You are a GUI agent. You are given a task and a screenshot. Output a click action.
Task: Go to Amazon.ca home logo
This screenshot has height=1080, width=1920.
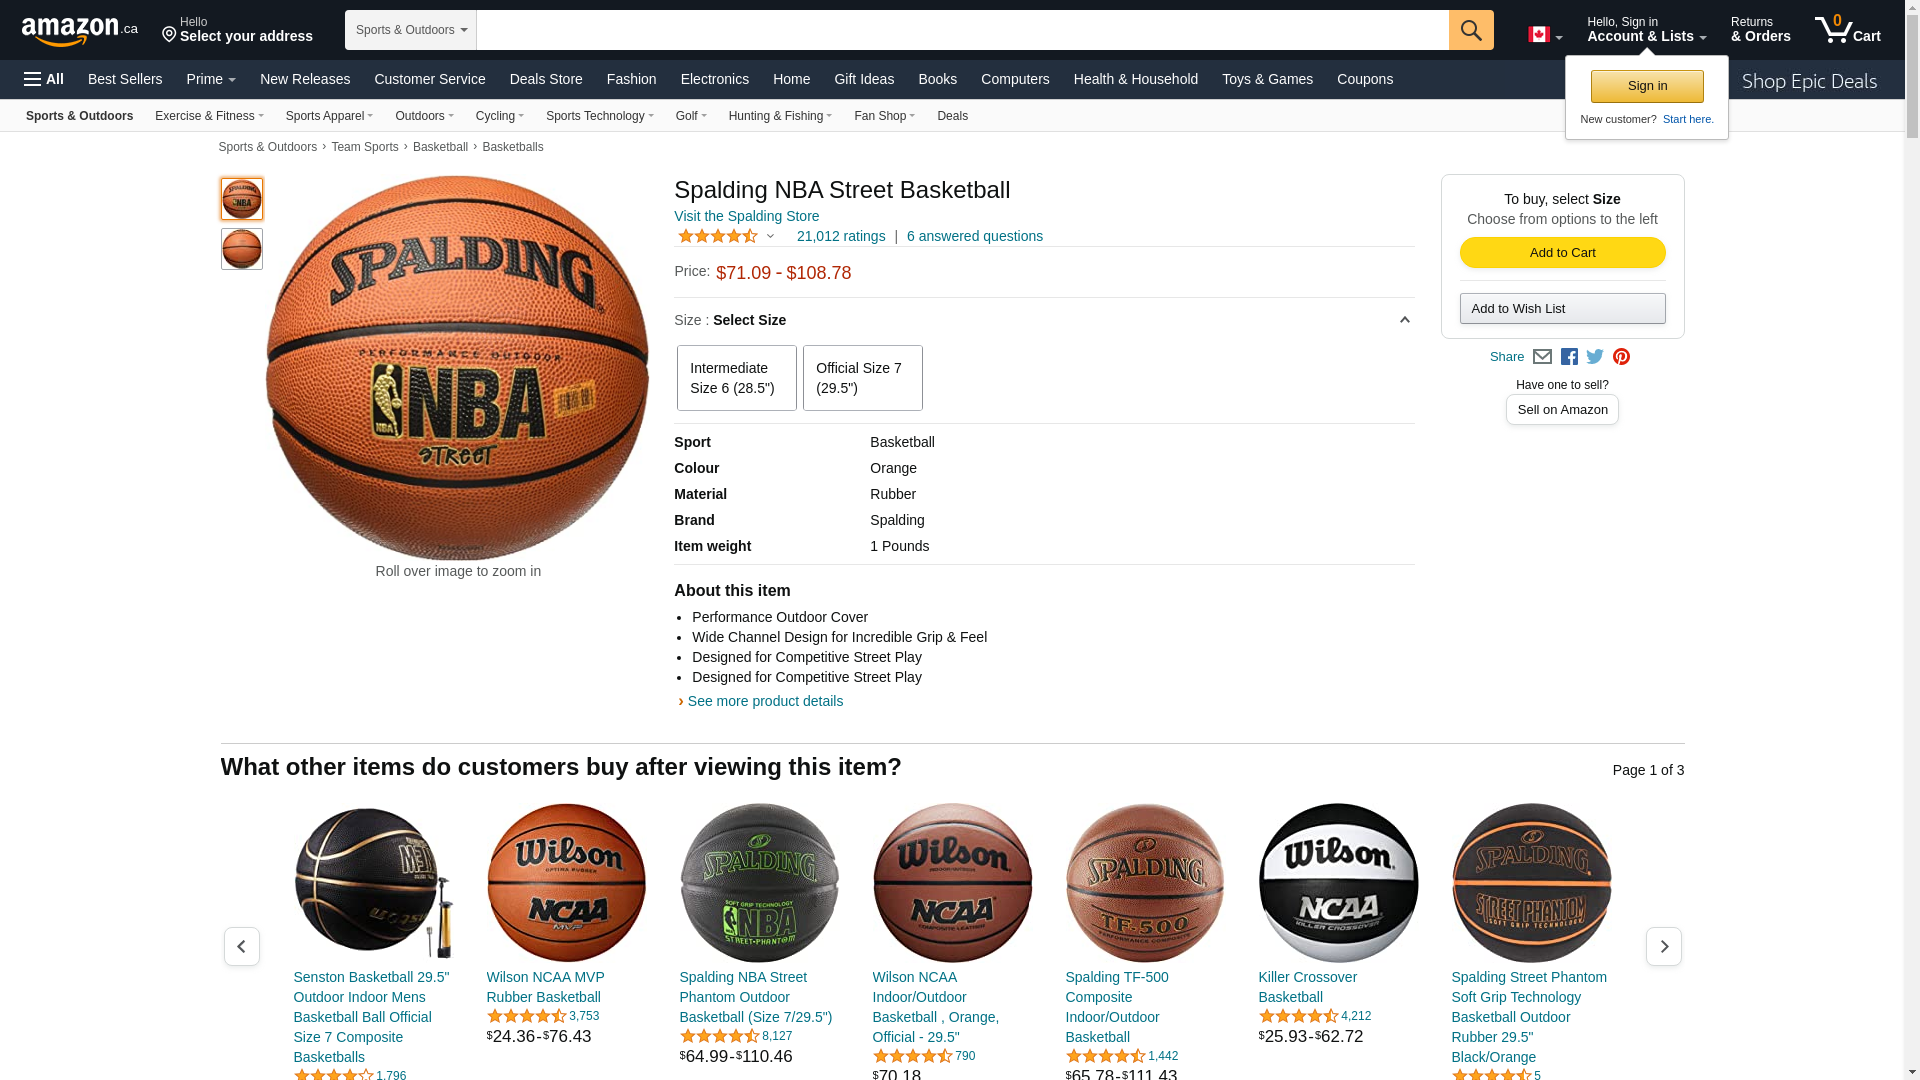coord(80,30)
